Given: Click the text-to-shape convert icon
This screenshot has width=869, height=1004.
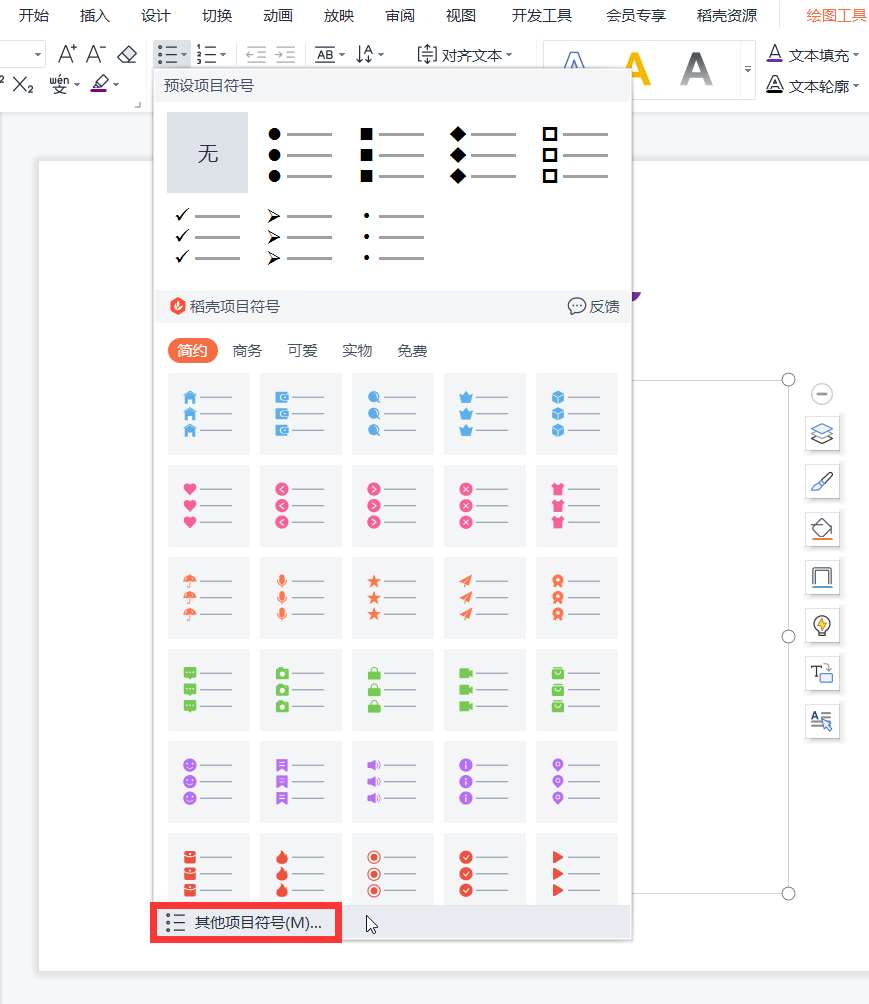Looking at the screenshot, I should [822, 674].
